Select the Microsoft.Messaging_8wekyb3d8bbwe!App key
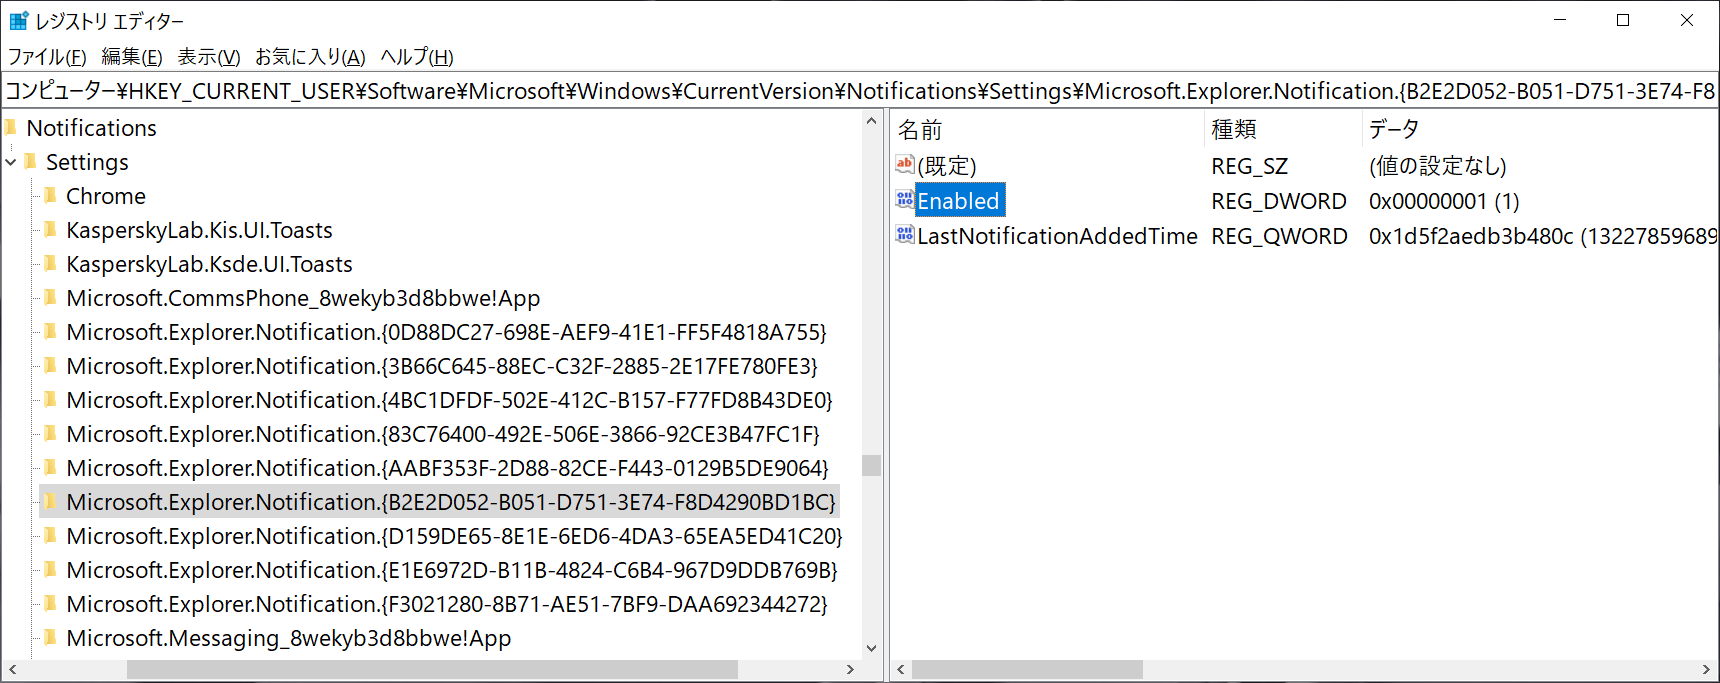Viewport: 1720px width, 683px height. (x=289, y=638)
